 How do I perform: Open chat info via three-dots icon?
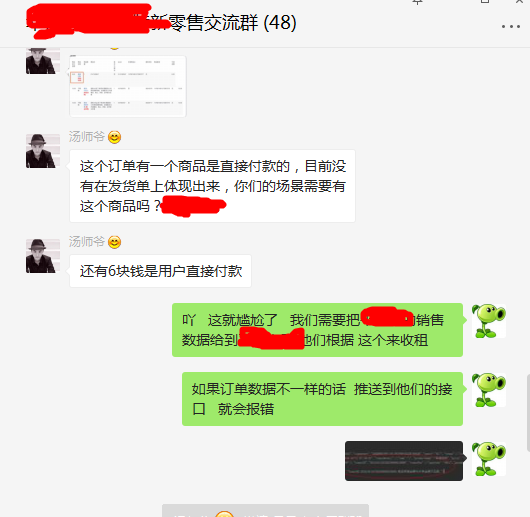(510, 26)
